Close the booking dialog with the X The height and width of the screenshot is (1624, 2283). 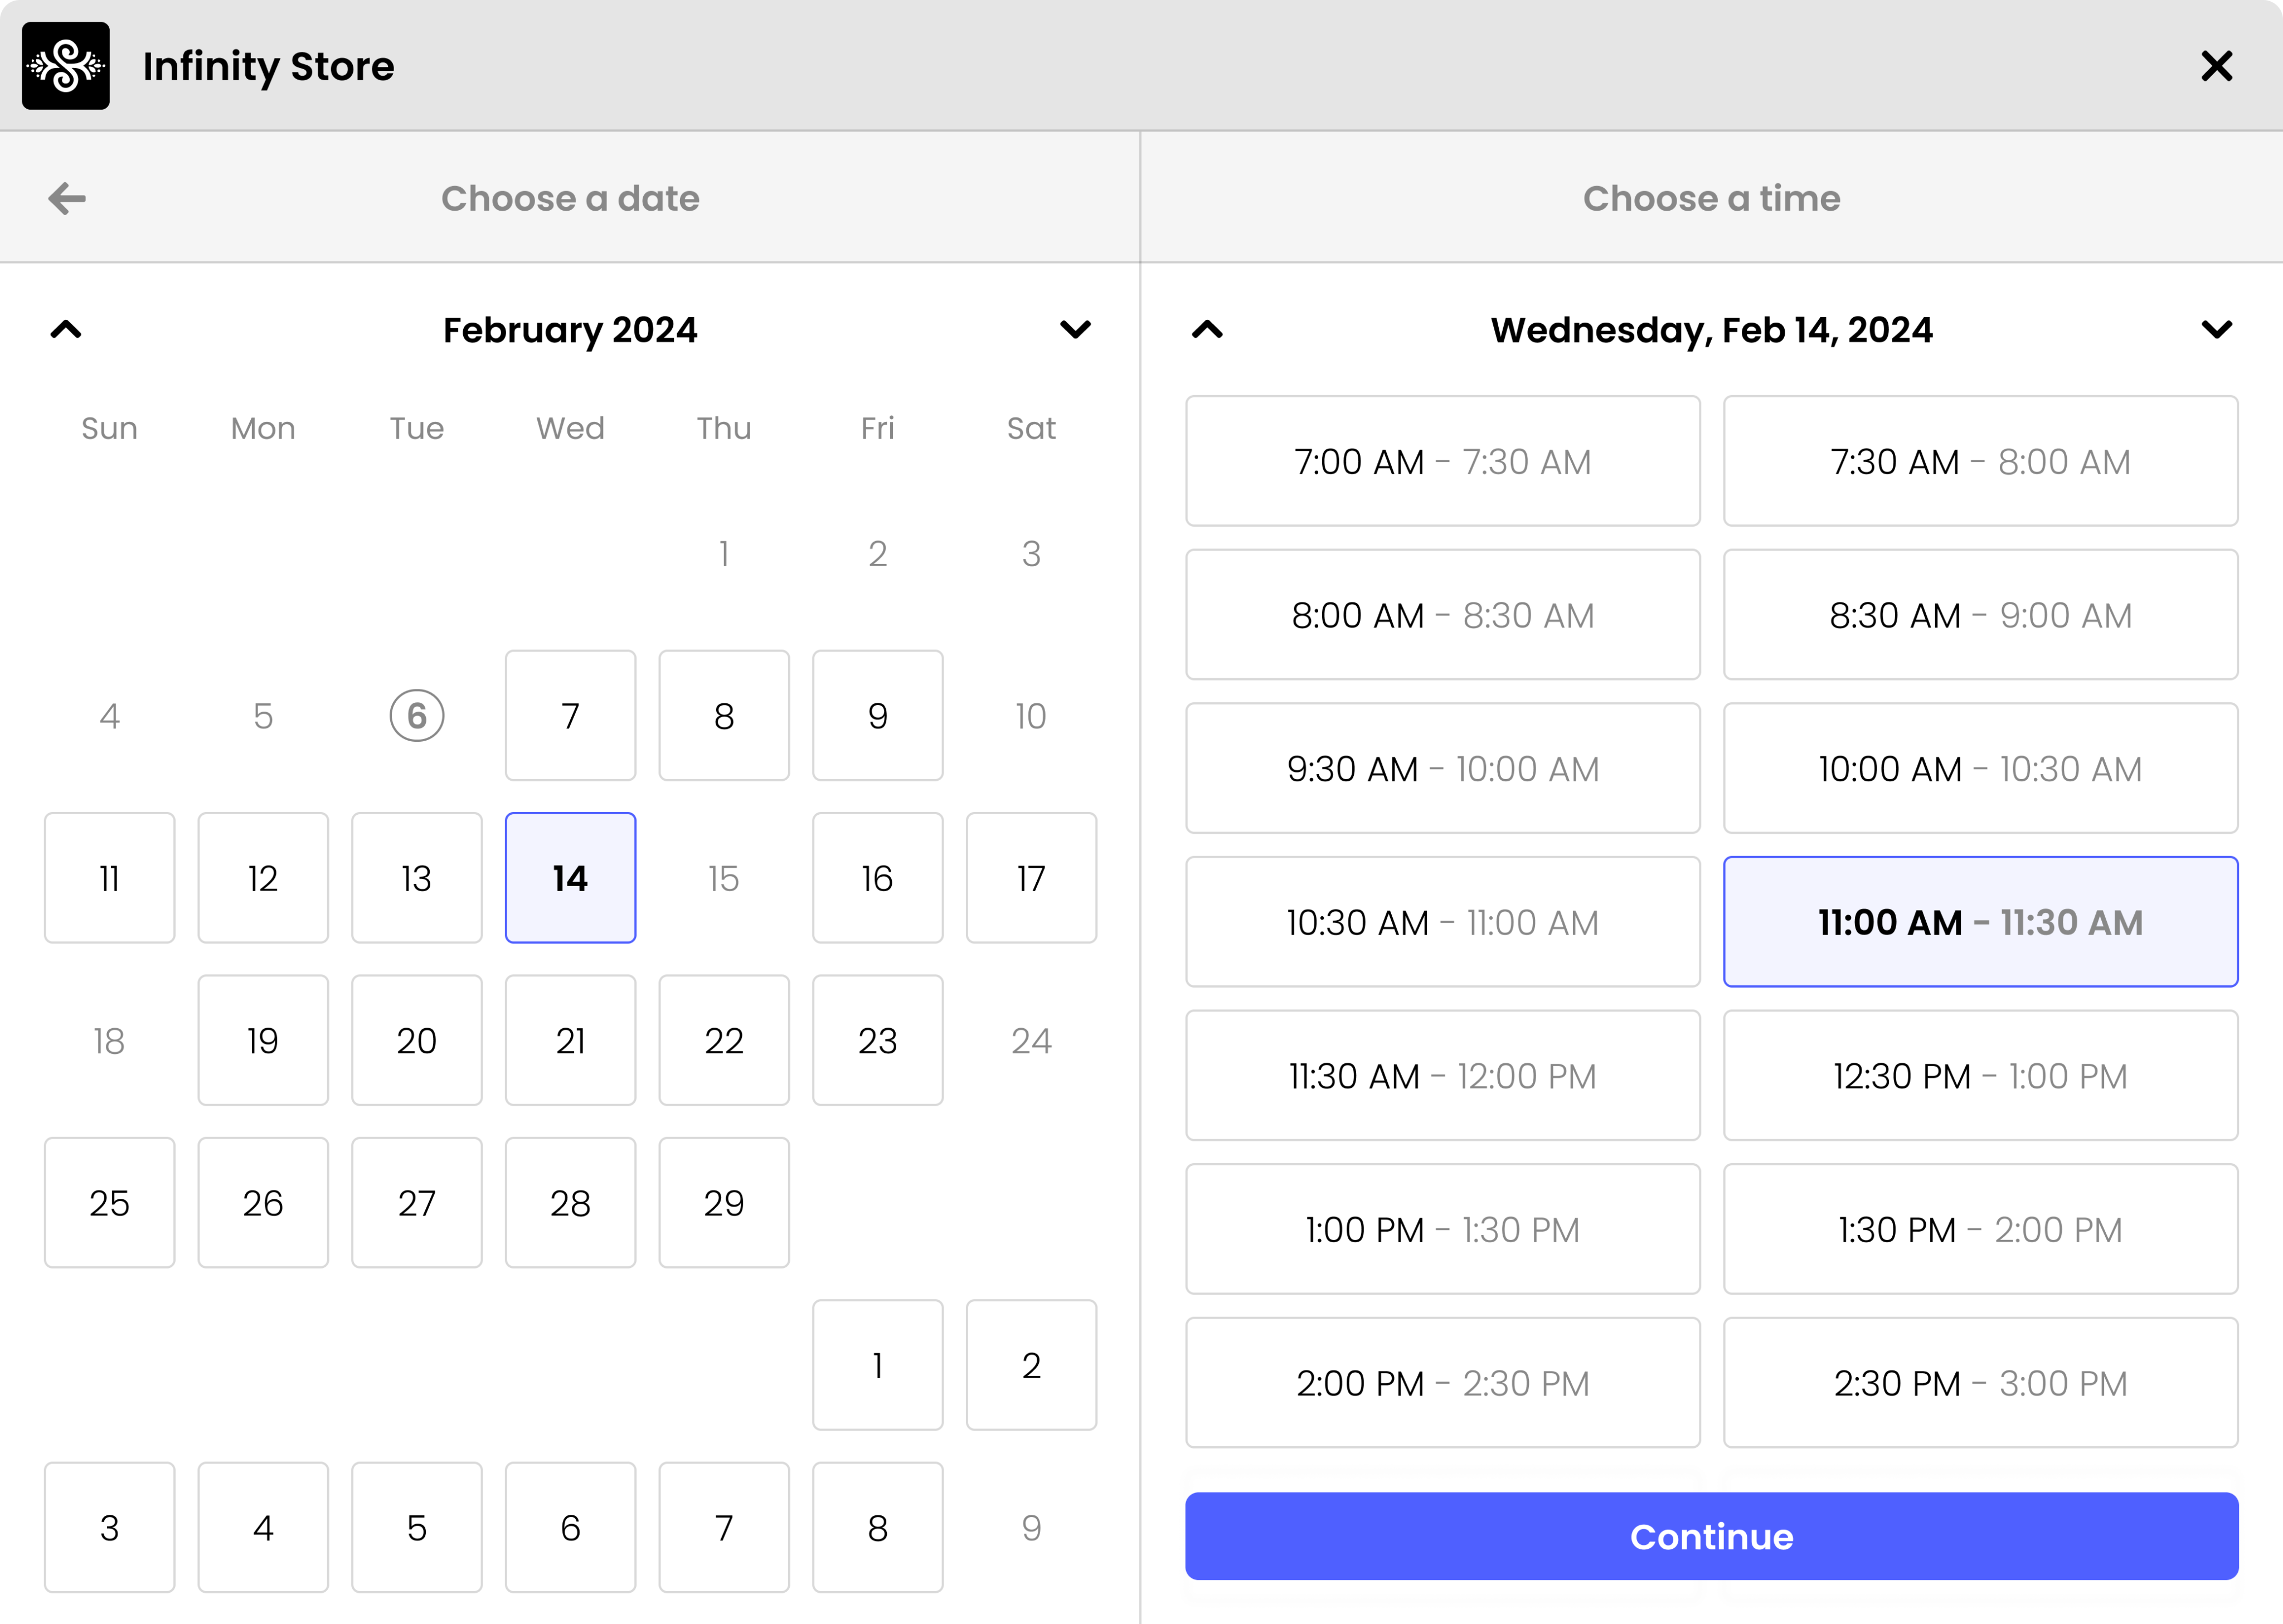2216,66
